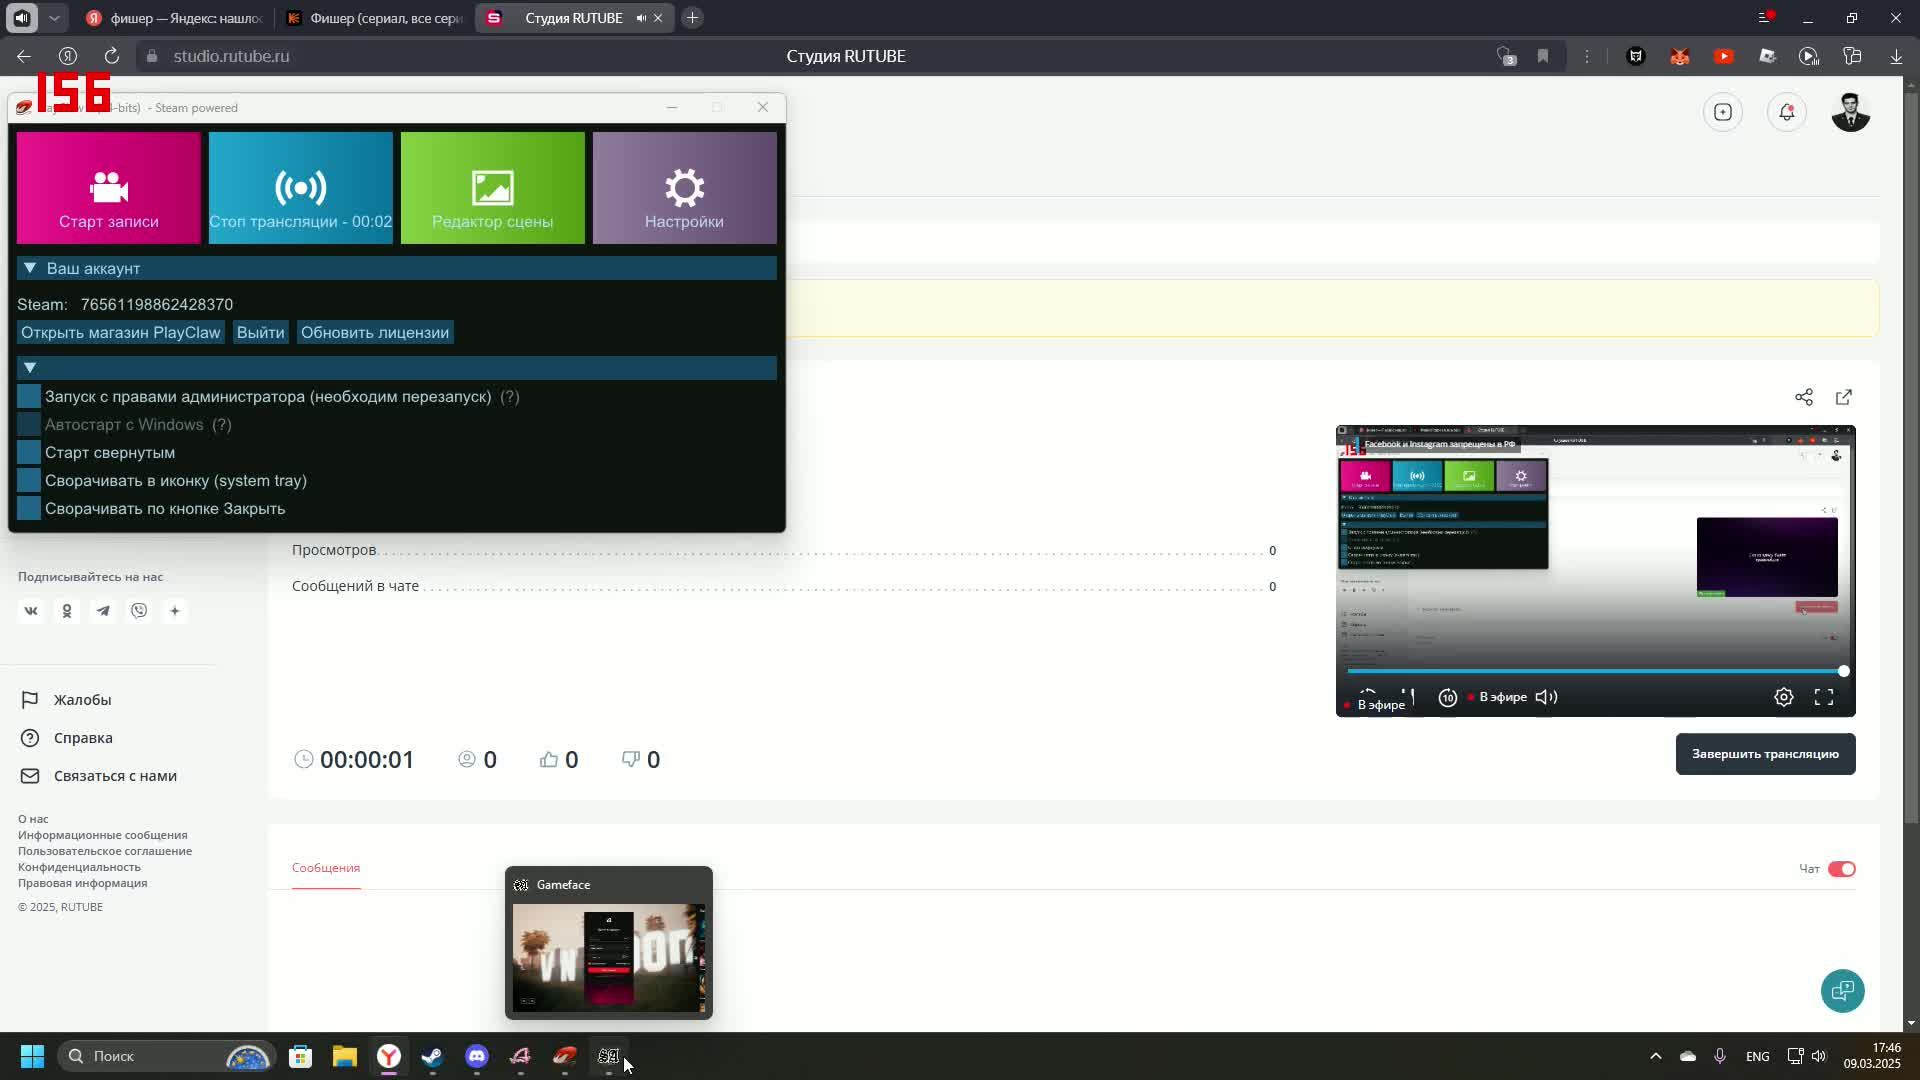Image resolution: width=1920 pixels, height=1080 pixels.
Task: Toggle Сворачивать в иконку (system tray) checkbox
Action: click(x=29, y=481)
